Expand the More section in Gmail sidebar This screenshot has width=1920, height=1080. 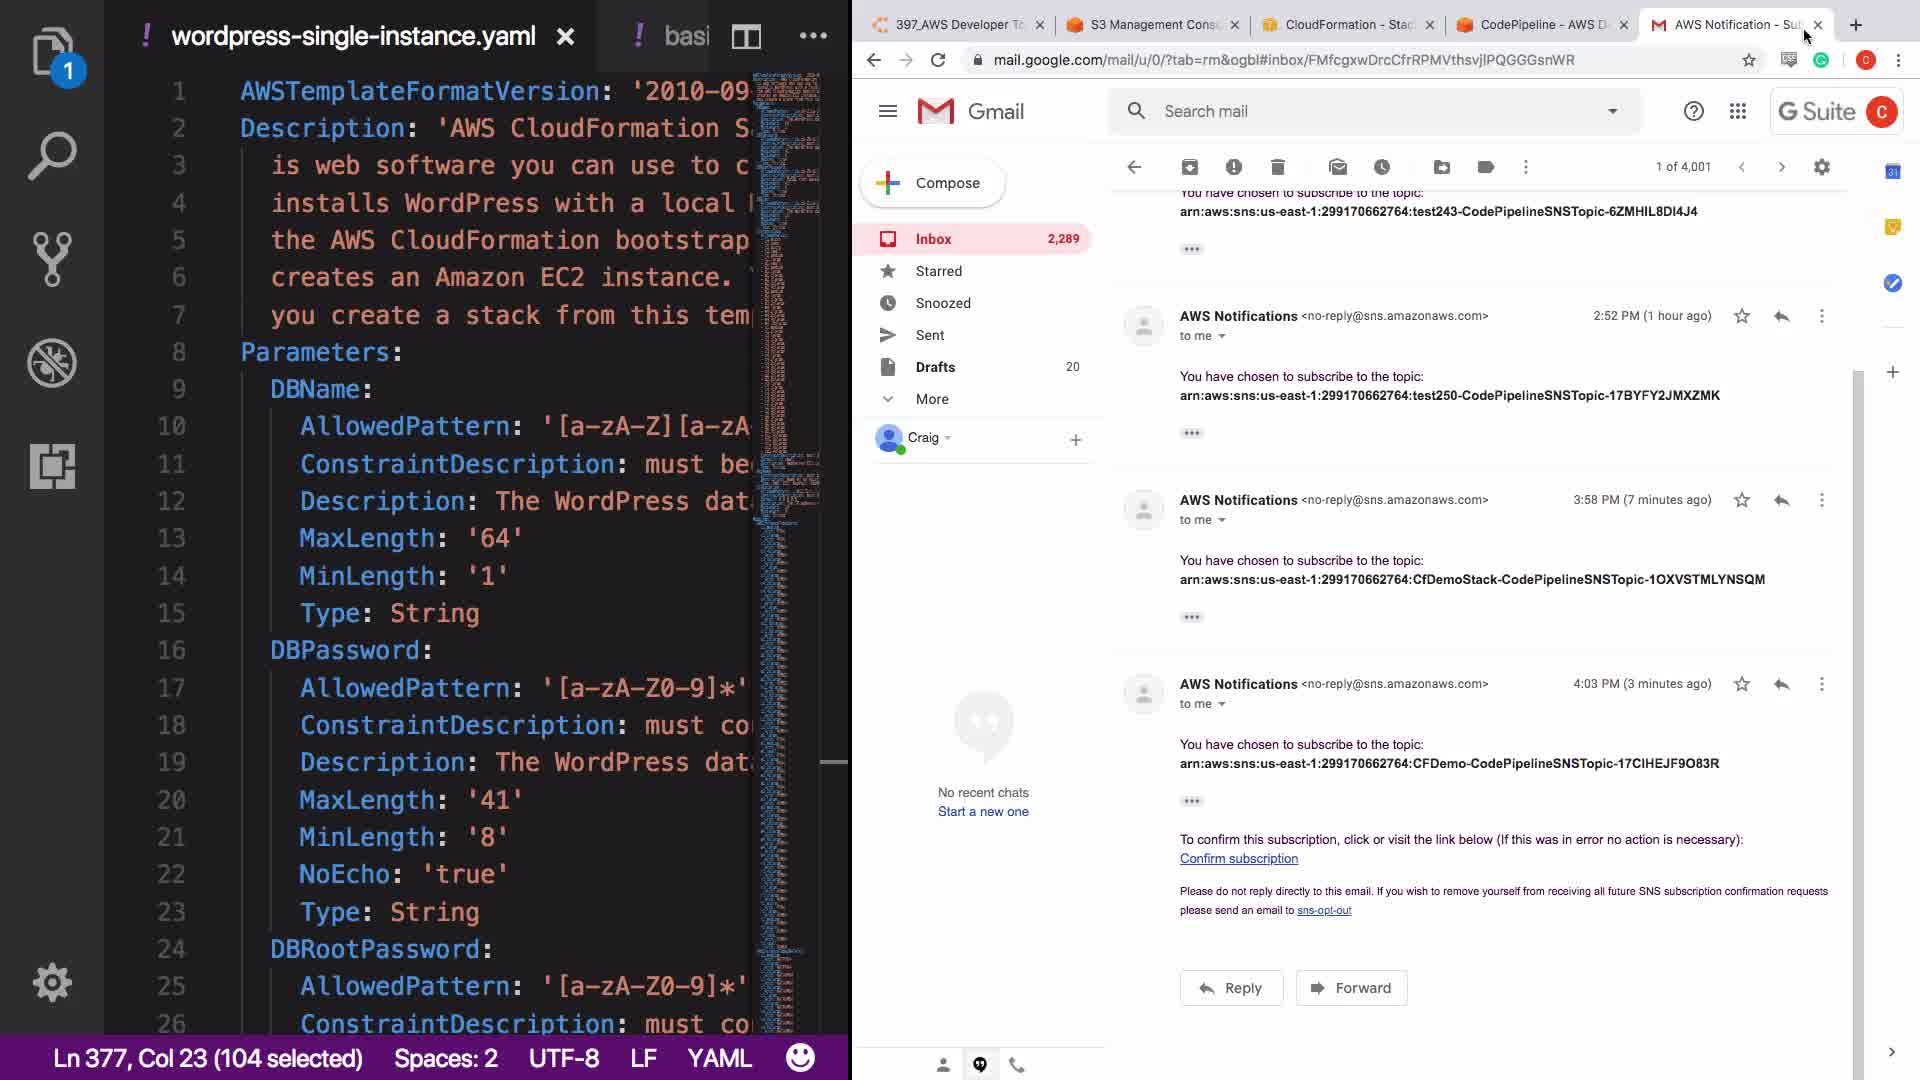click(x=931, y=399)
